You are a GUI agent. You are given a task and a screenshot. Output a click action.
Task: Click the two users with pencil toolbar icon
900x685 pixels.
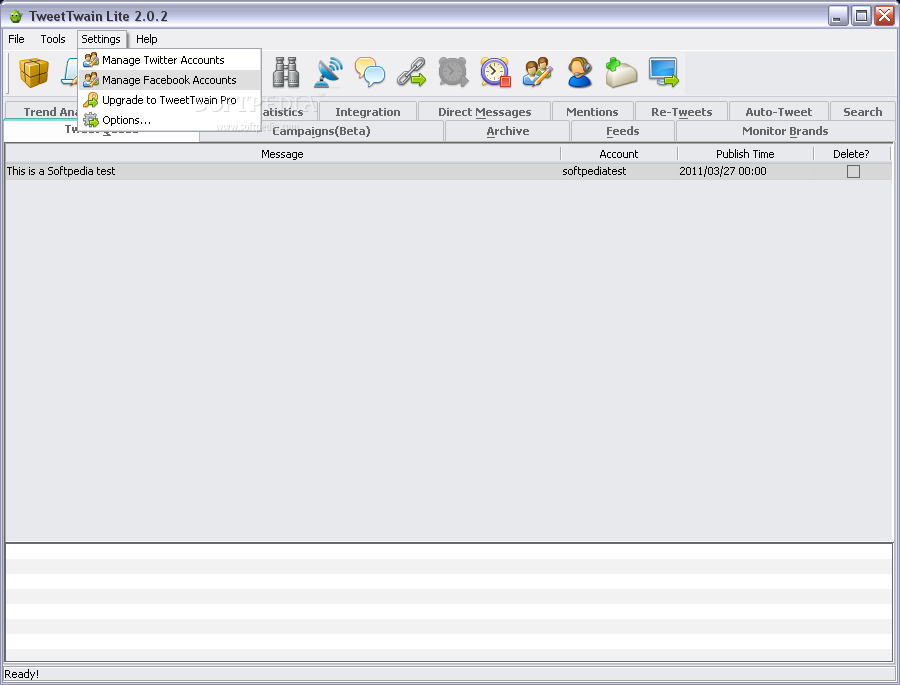(x=538, y=72)
